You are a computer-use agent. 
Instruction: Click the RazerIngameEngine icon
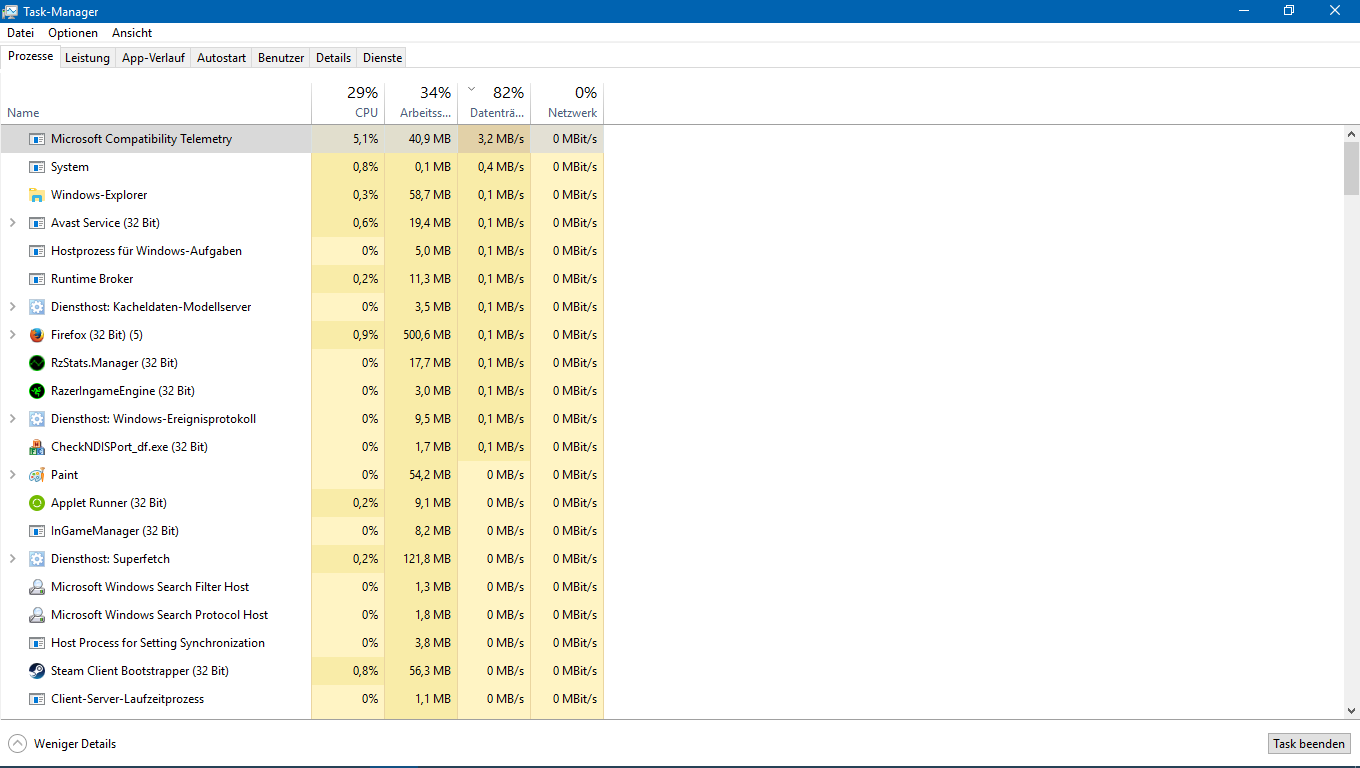(x=37, y=391)
